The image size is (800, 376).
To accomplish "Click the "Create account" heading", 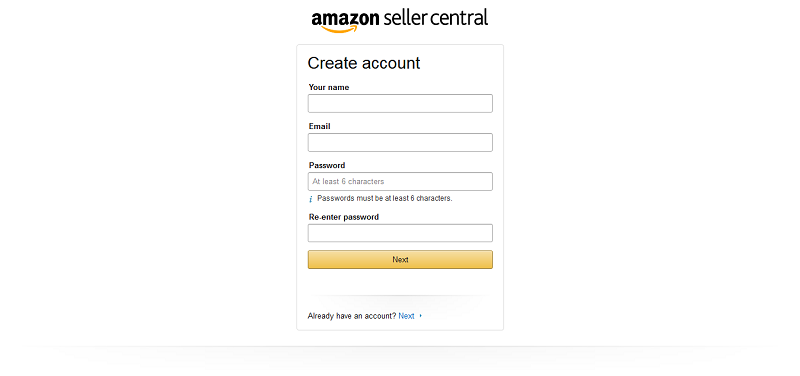I will (364, 63).
